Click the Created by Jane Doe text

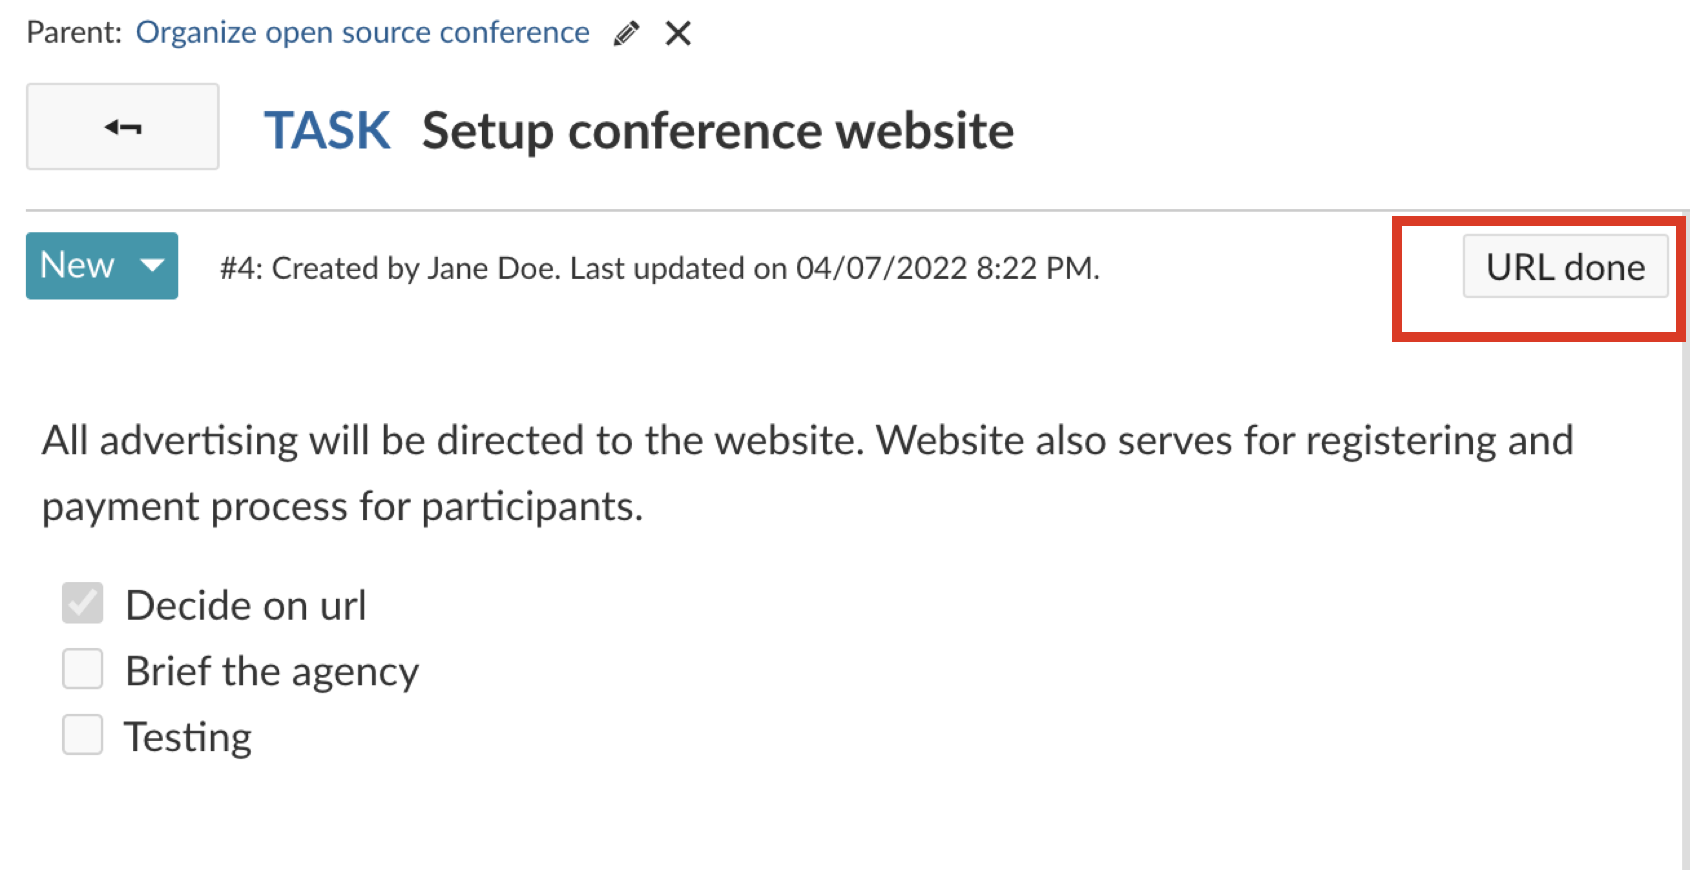pos(413,268)
